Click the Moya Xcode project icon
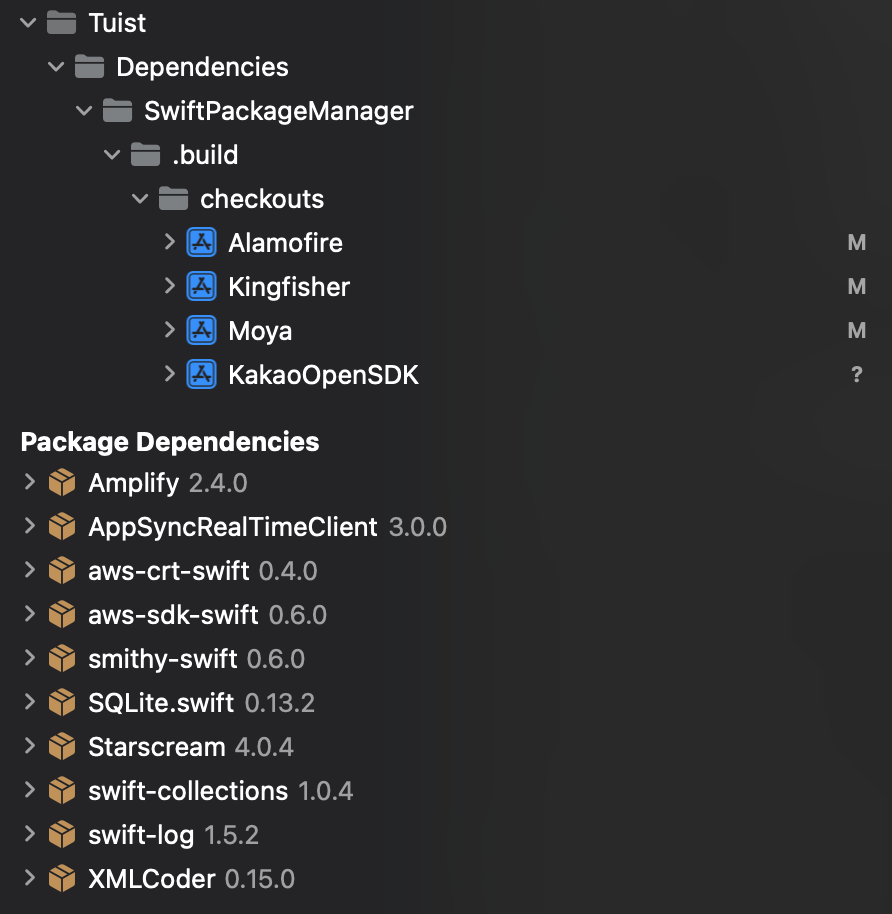Image resolution: width=892 pixels, height=914 pixels. [x=201, y=331]
